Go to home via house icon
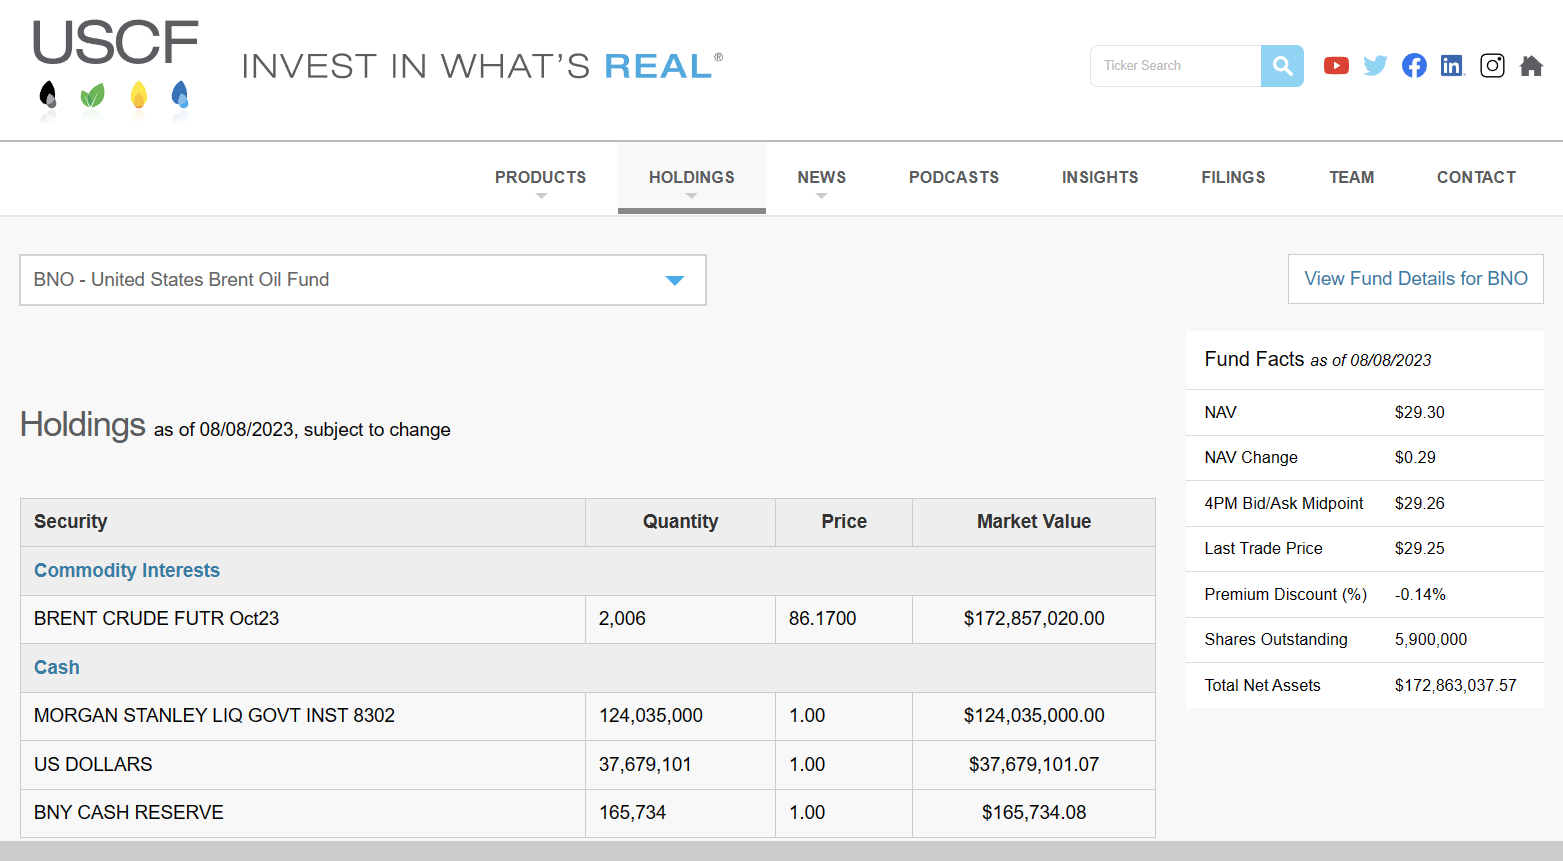The height and width of the screenshot is (861, 1563). tap(1531, 66)
